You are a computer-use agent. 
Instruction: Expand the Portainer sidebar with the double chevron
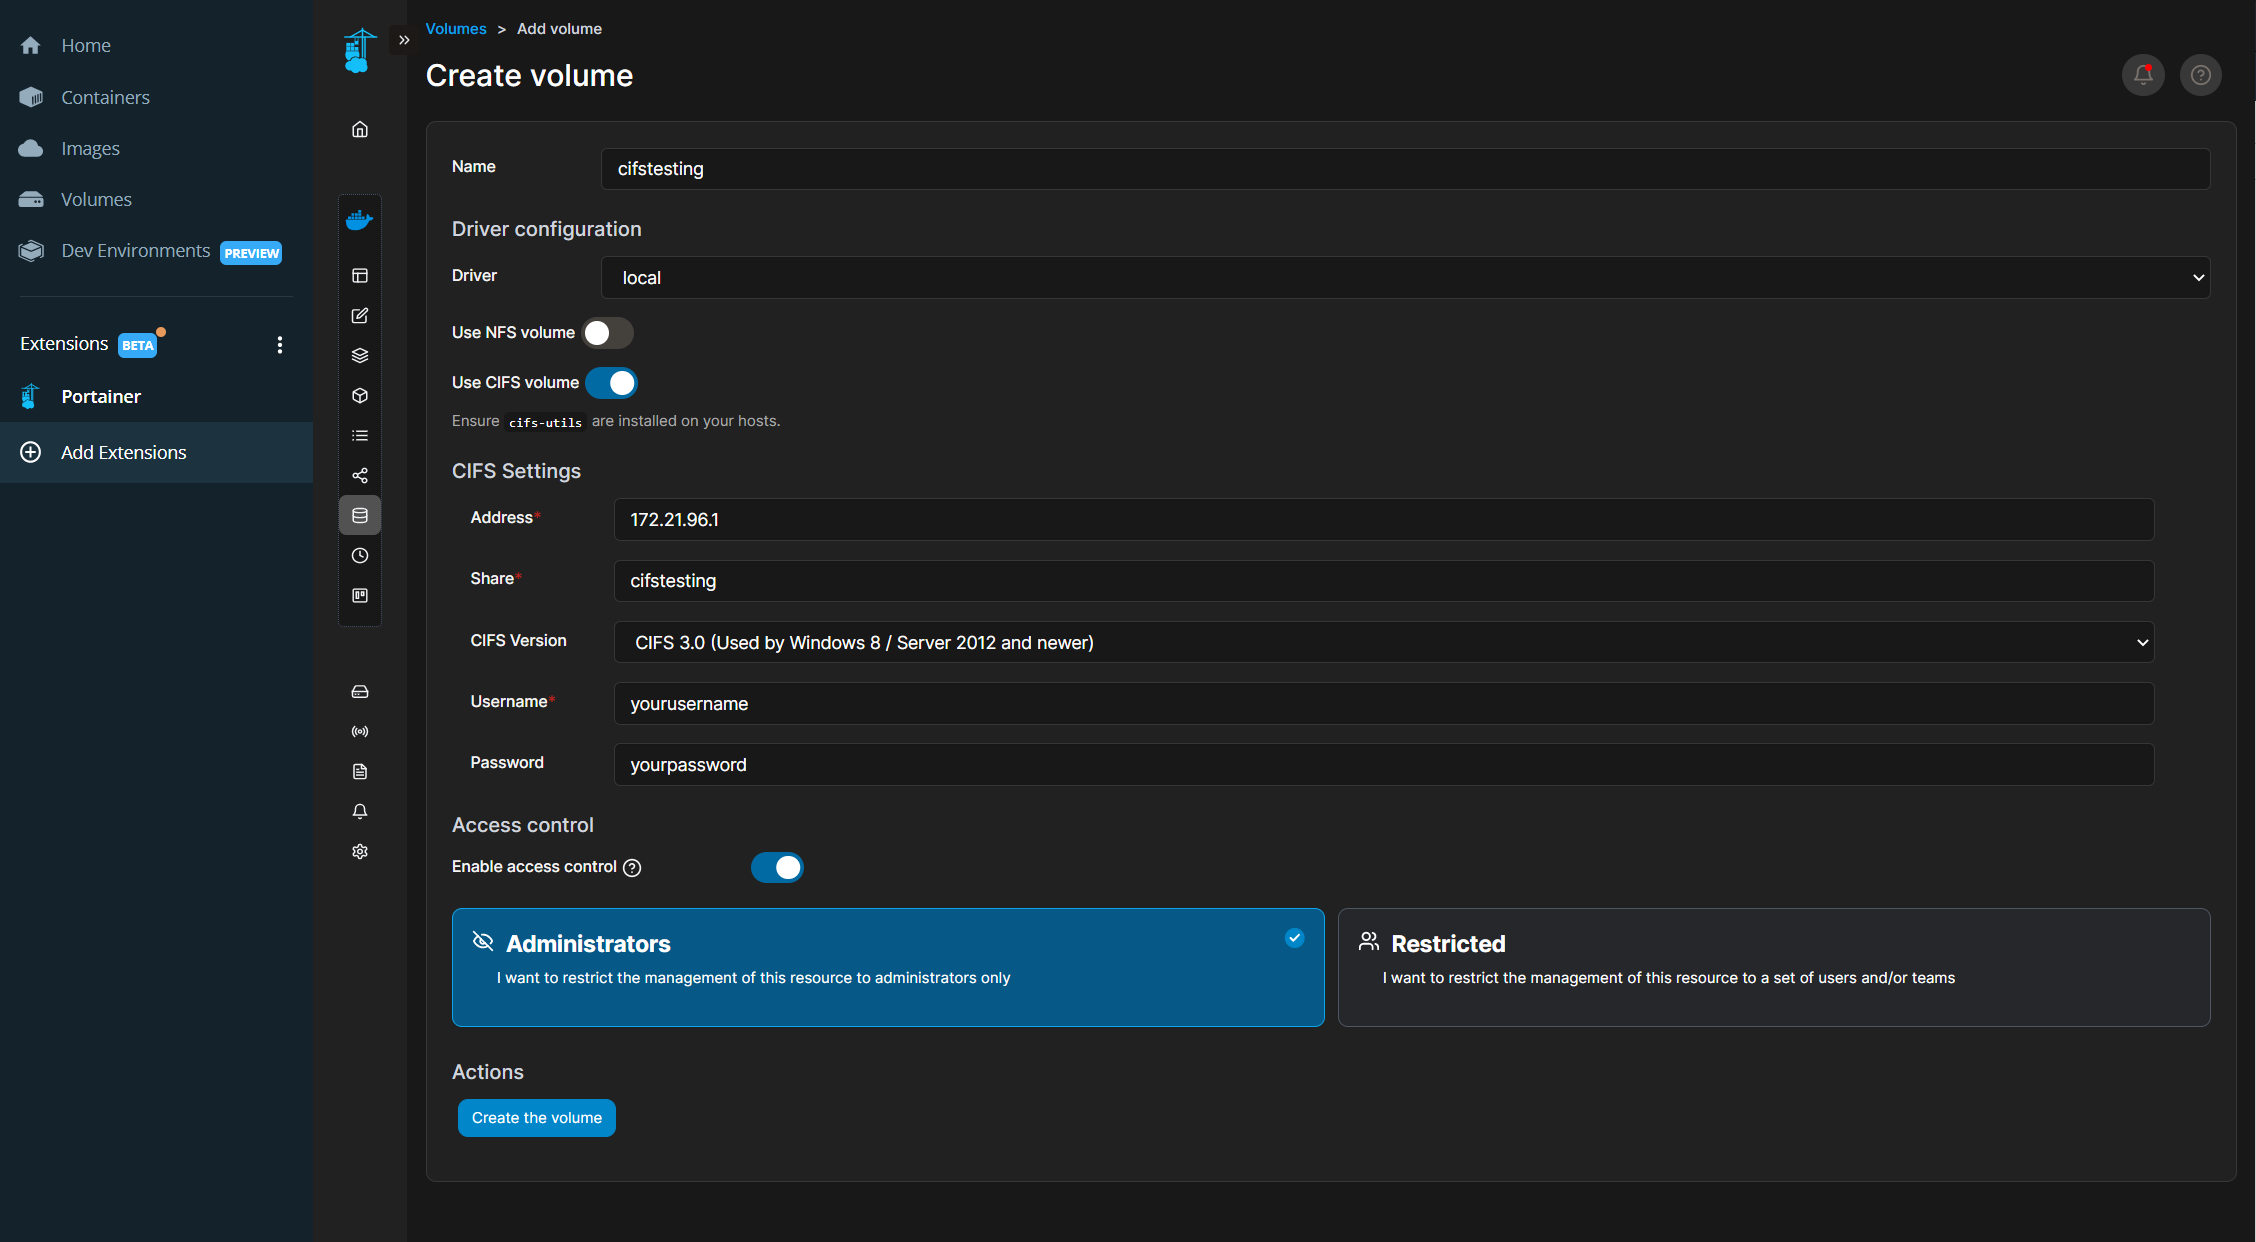pyautogui.click(x=404, y=40)
